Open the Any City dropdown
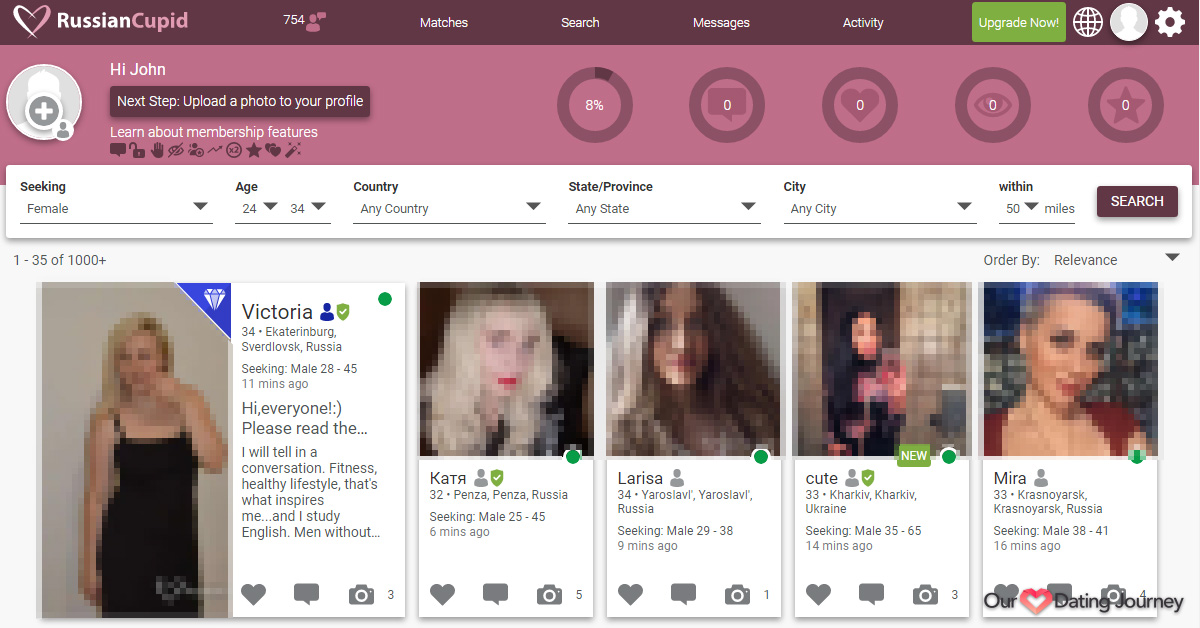 coord(880,208)
